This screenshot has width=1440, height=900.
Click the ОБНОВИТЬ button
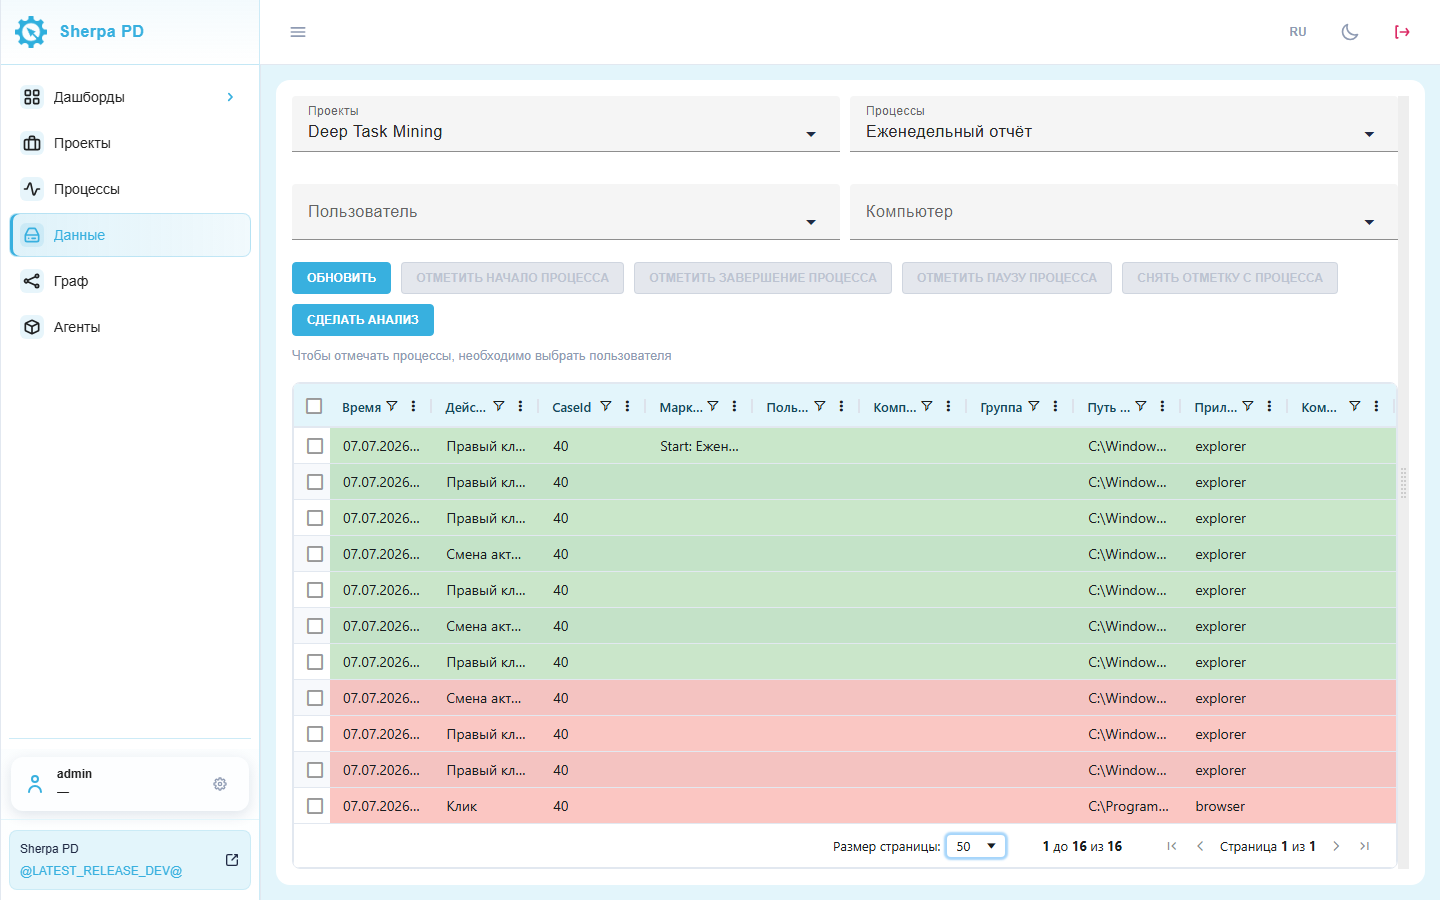click(341, 278)
